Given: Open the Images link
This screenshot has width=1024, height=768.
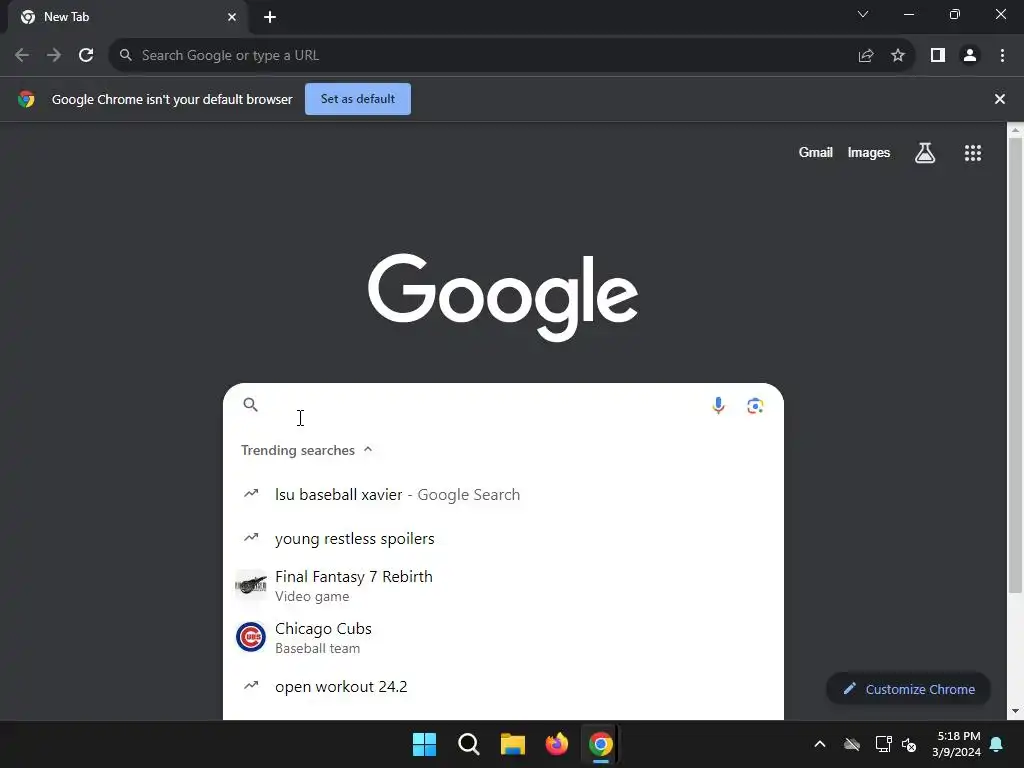Looking at the screenshot, I should pyautogui.click(x=869, y=152).
